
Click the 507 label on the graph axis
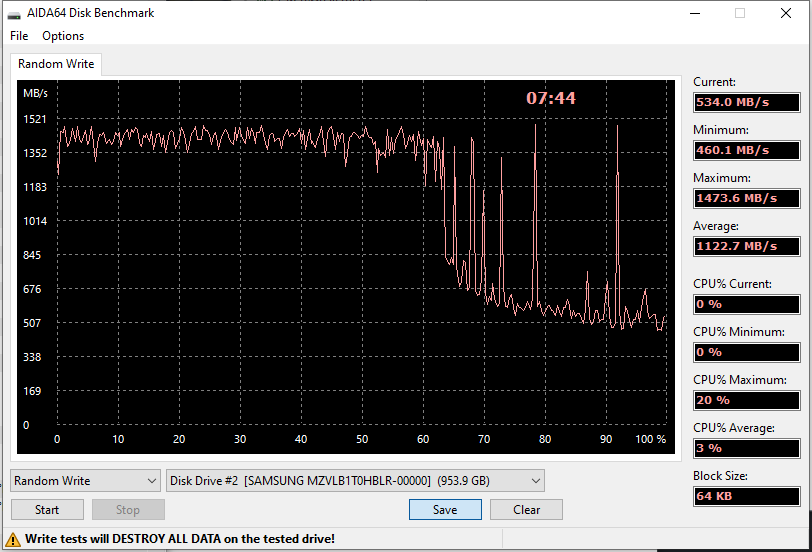pos(32,323)
